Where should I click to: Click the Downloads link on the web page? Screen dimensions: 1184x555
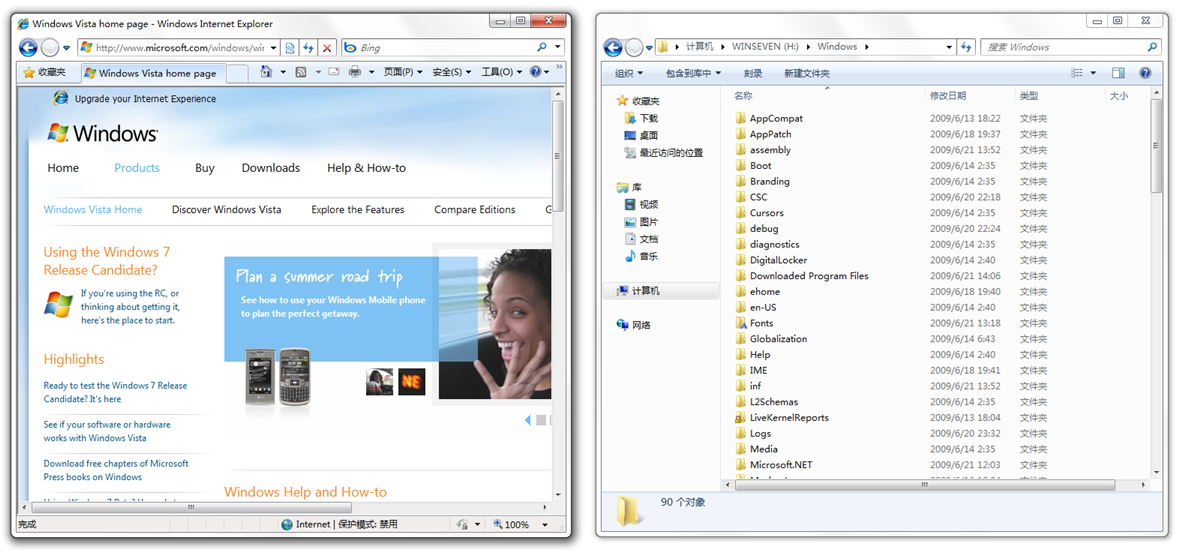(270, 168)
